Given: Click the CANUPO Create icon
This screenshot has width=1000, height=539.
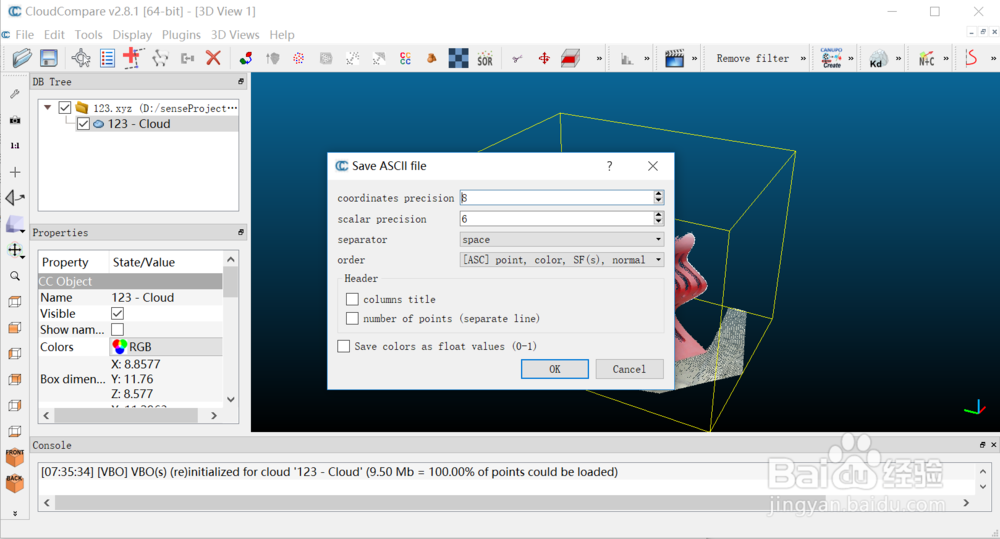Looking at the screenshot, I should coord(832,58).
